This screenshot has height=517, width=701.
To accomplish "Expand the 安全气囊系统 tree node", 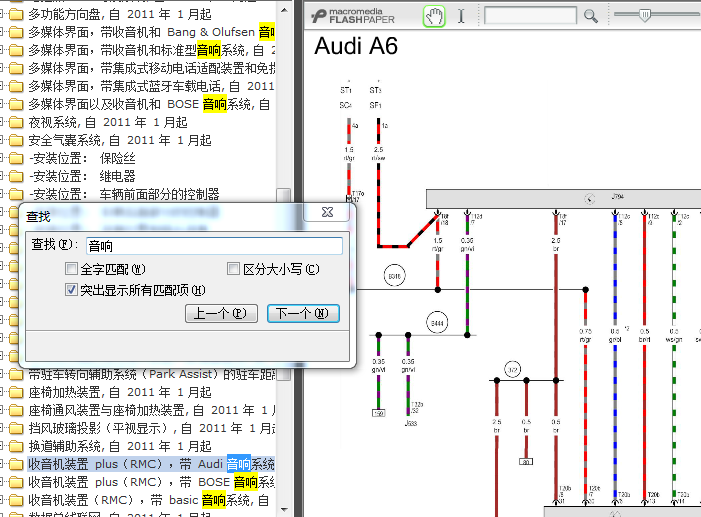I will (x=2, y=140).
